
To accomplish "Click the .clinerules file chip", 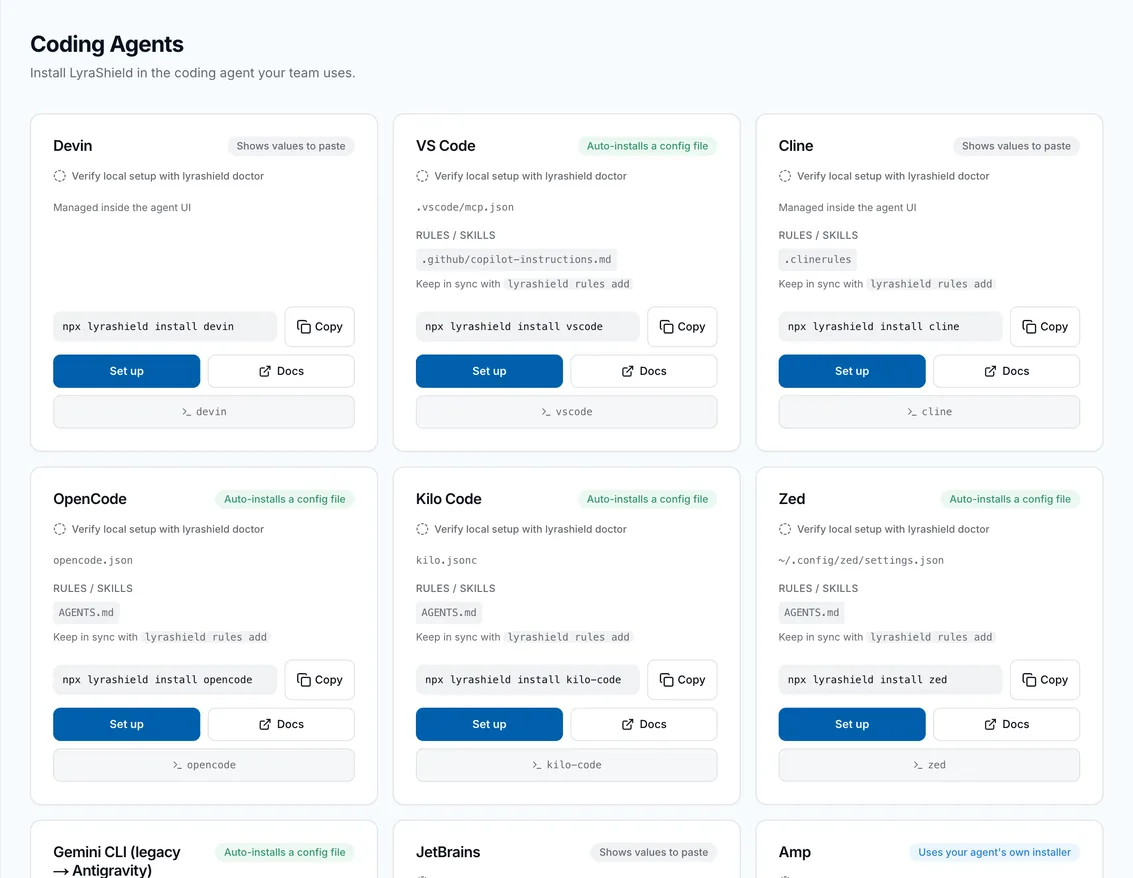I will [x=818, y=259].
